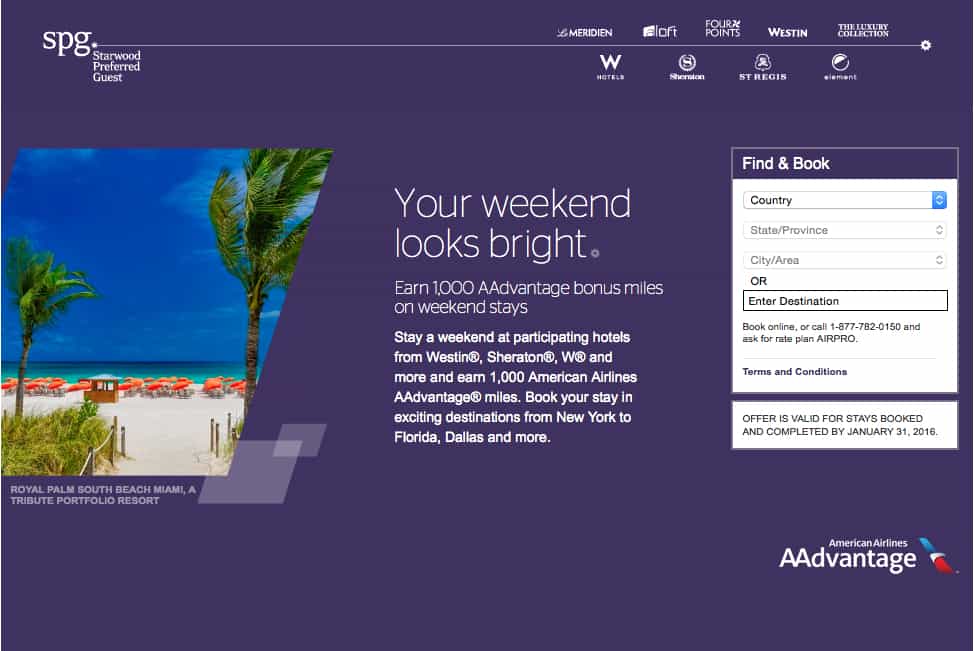This screenshot has width=974, height=651.
Task: Click the Royal Palm South Beach Miami caption
Action: [x=103, y=495]
